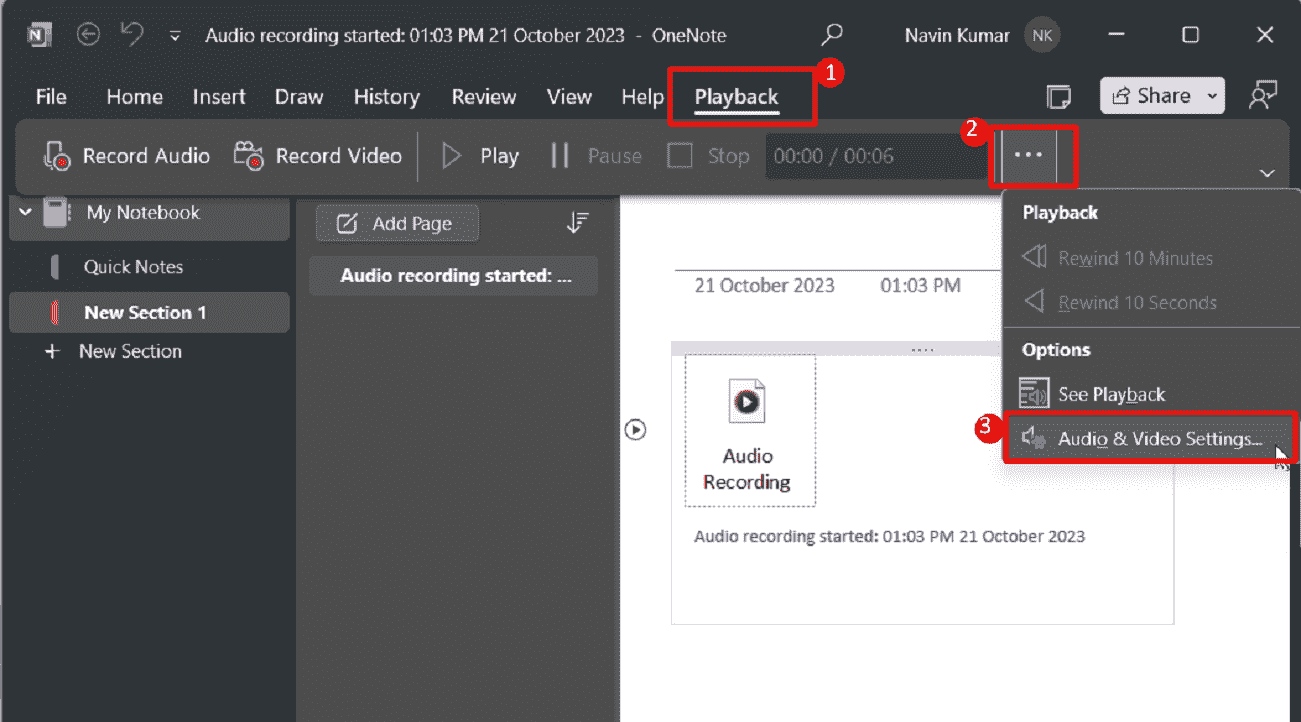Click the Audio Recording file icon
Image resolution: width=1301 pixels, height=722 pixels.
(x=748, y=402)
